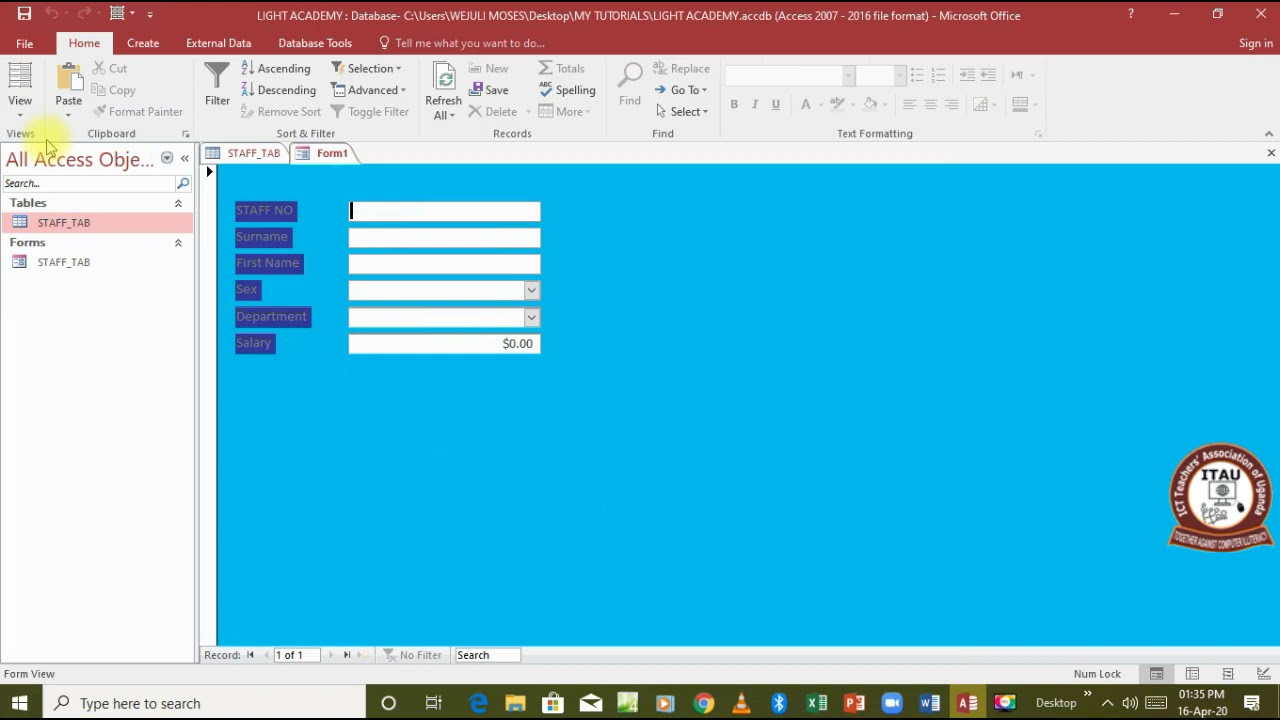Sort records Descending
Viewport: 1280px width, 720px height.
pos(278,90)
